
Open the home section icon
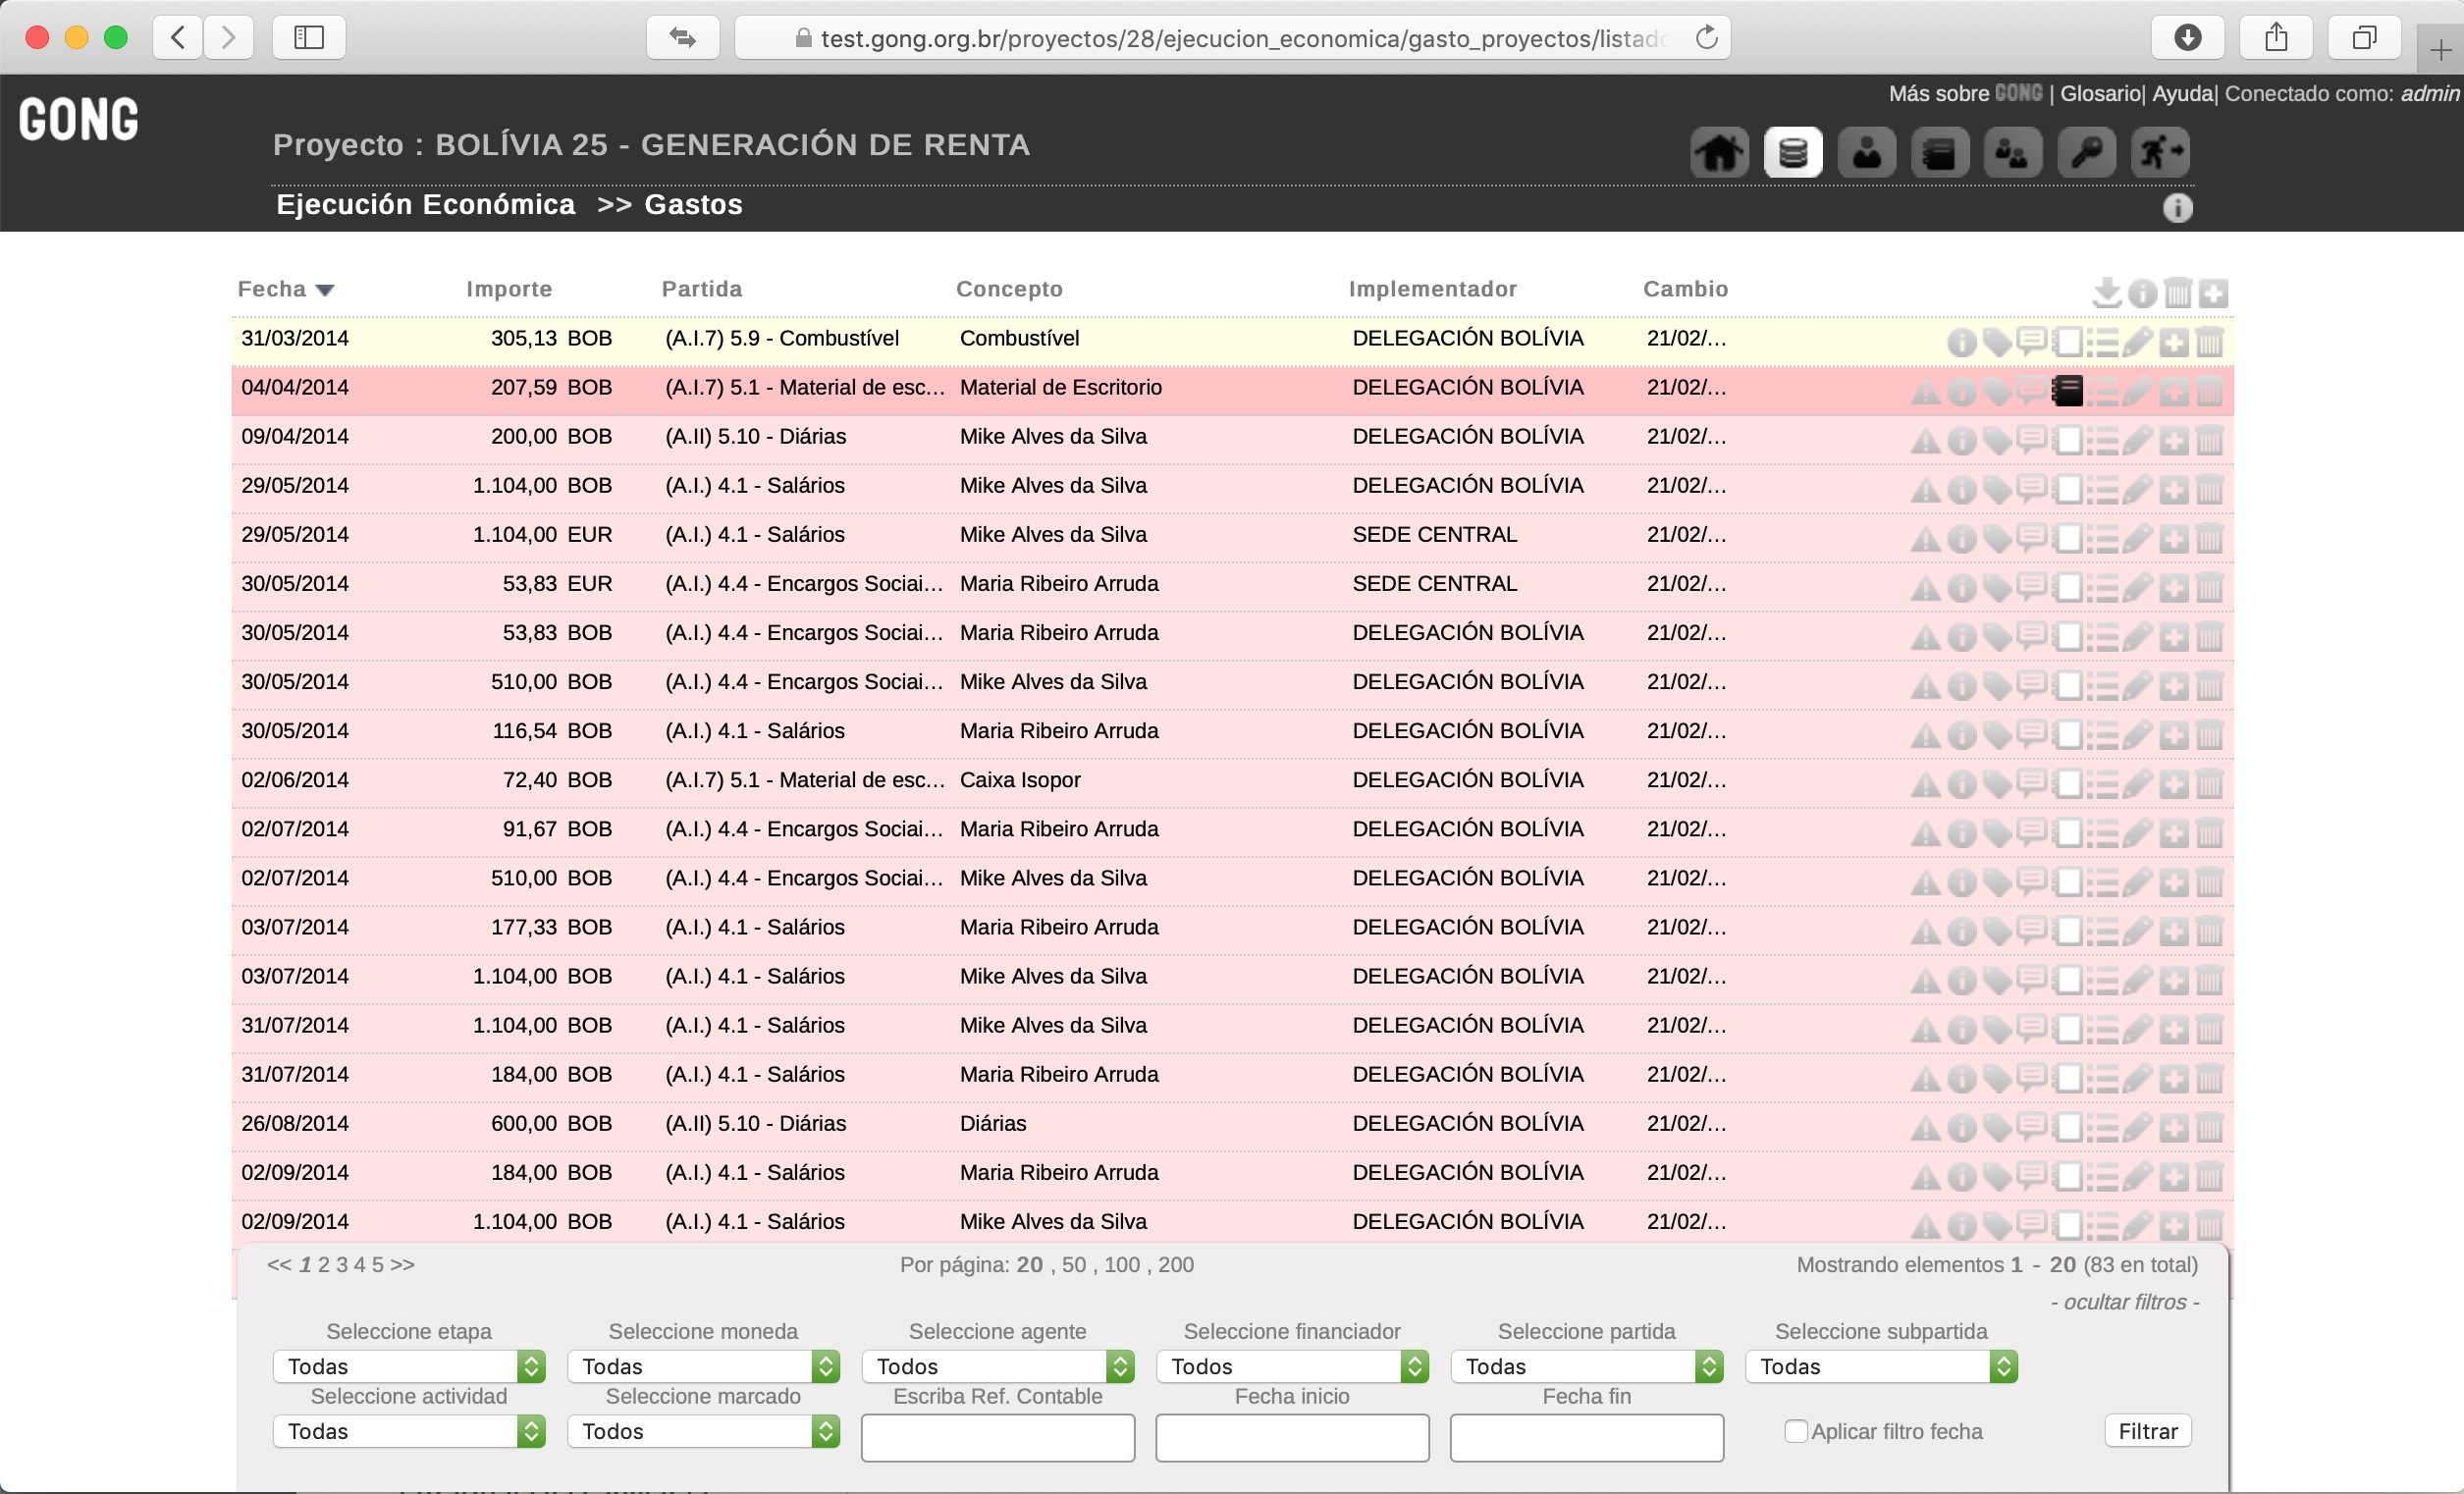click(1719, 153)
